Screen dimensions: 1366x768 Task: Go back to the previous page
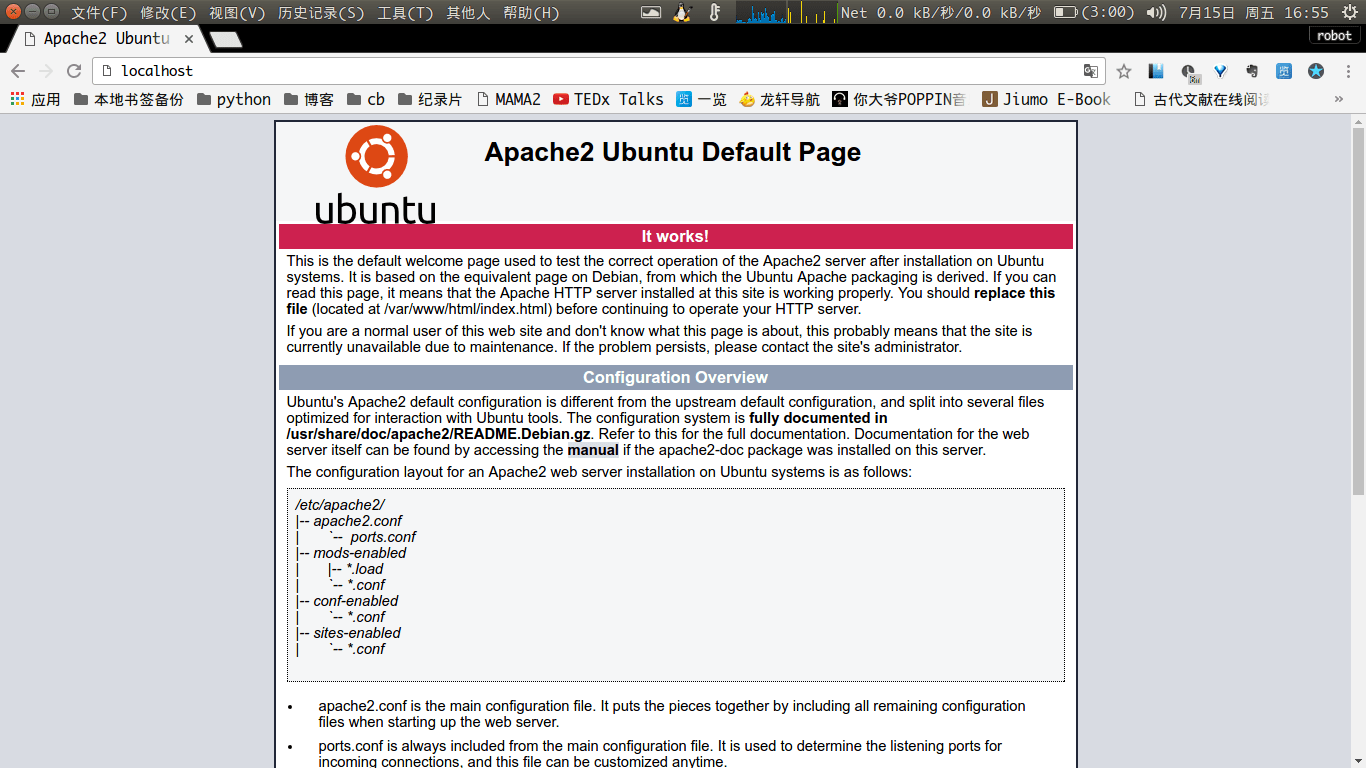(x=18, y=71)
